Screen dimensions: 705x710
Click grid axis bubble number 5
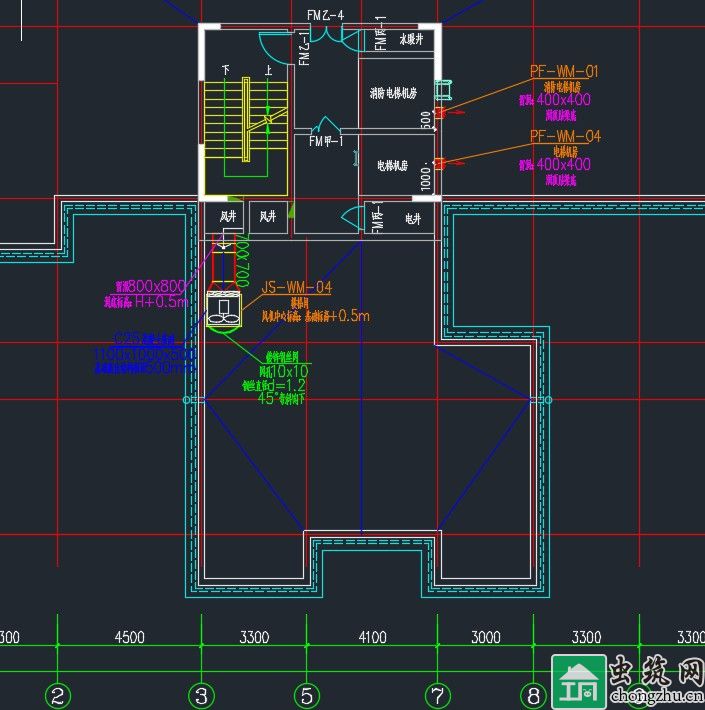tap(306, 695)
